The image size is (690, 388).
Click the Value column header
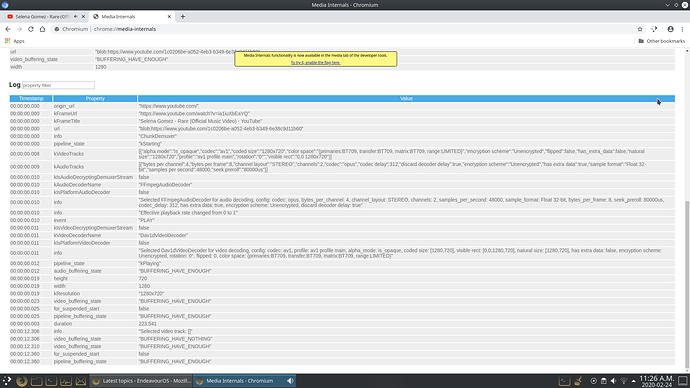coord(406,99)
